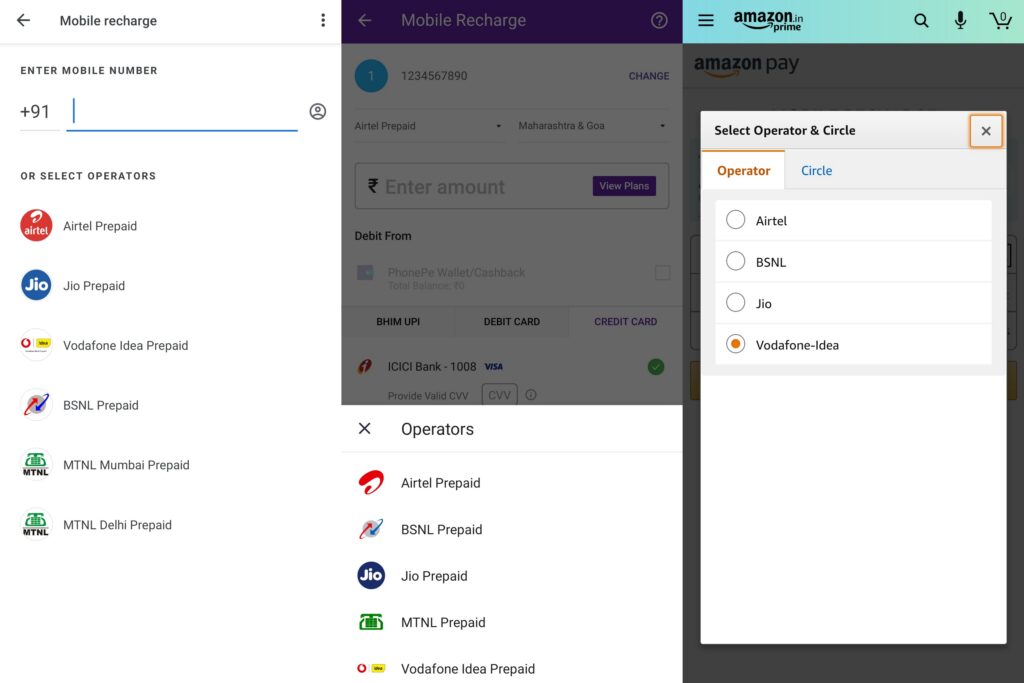Click CHANGE next to 1234567890

(x=648, y=76)
